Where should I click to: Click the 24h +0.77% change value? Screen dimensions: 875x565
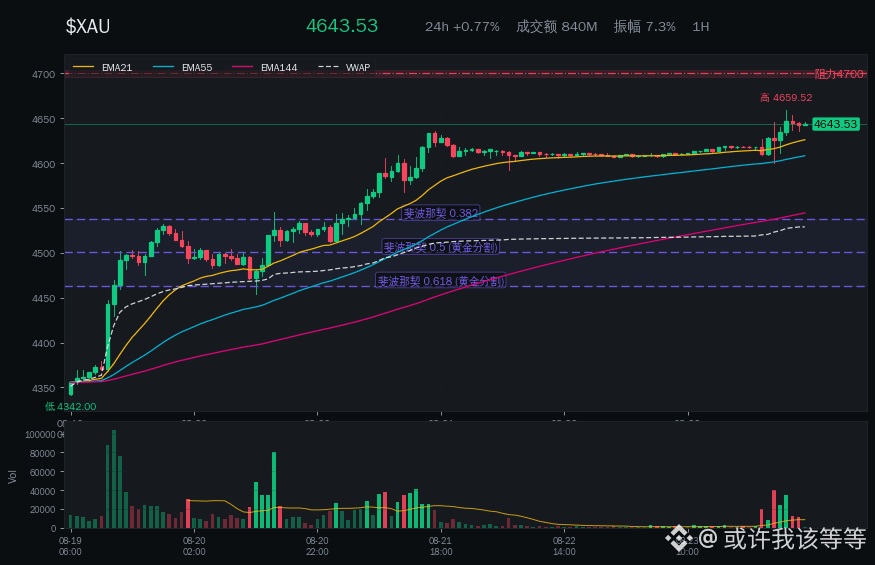pyautogui.click(x=462, y=27)
